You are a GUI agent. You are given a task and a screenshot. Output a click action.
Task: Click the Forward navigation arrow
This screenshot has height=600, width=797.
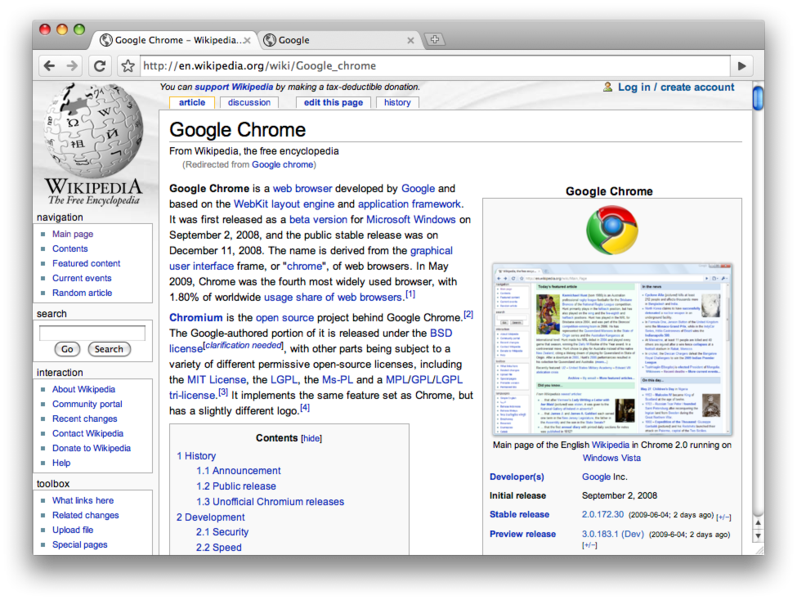click(72, 66)
